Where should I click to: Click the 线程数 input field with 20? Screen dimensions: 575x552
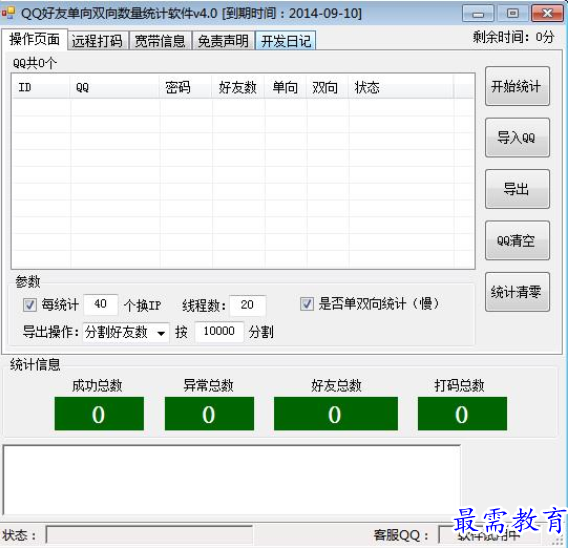click(248, 305)
